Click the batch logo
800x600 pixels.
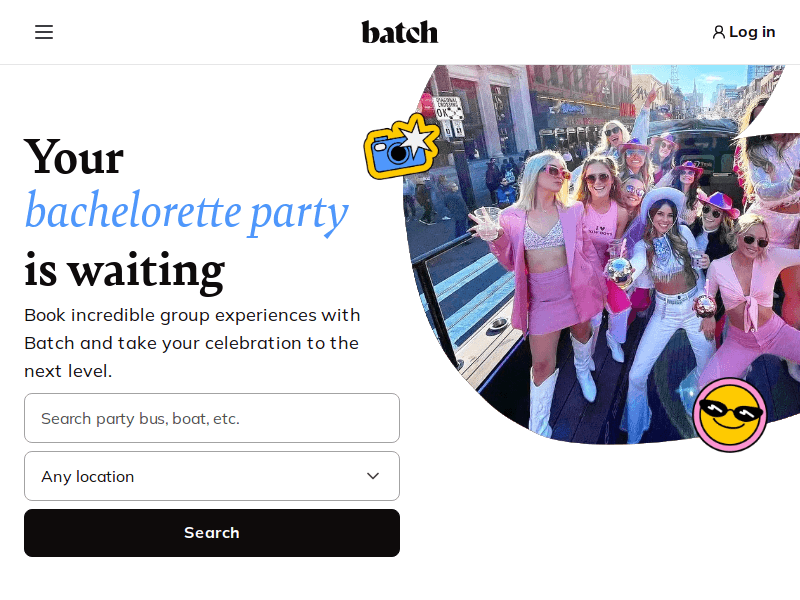coord(399,32)
